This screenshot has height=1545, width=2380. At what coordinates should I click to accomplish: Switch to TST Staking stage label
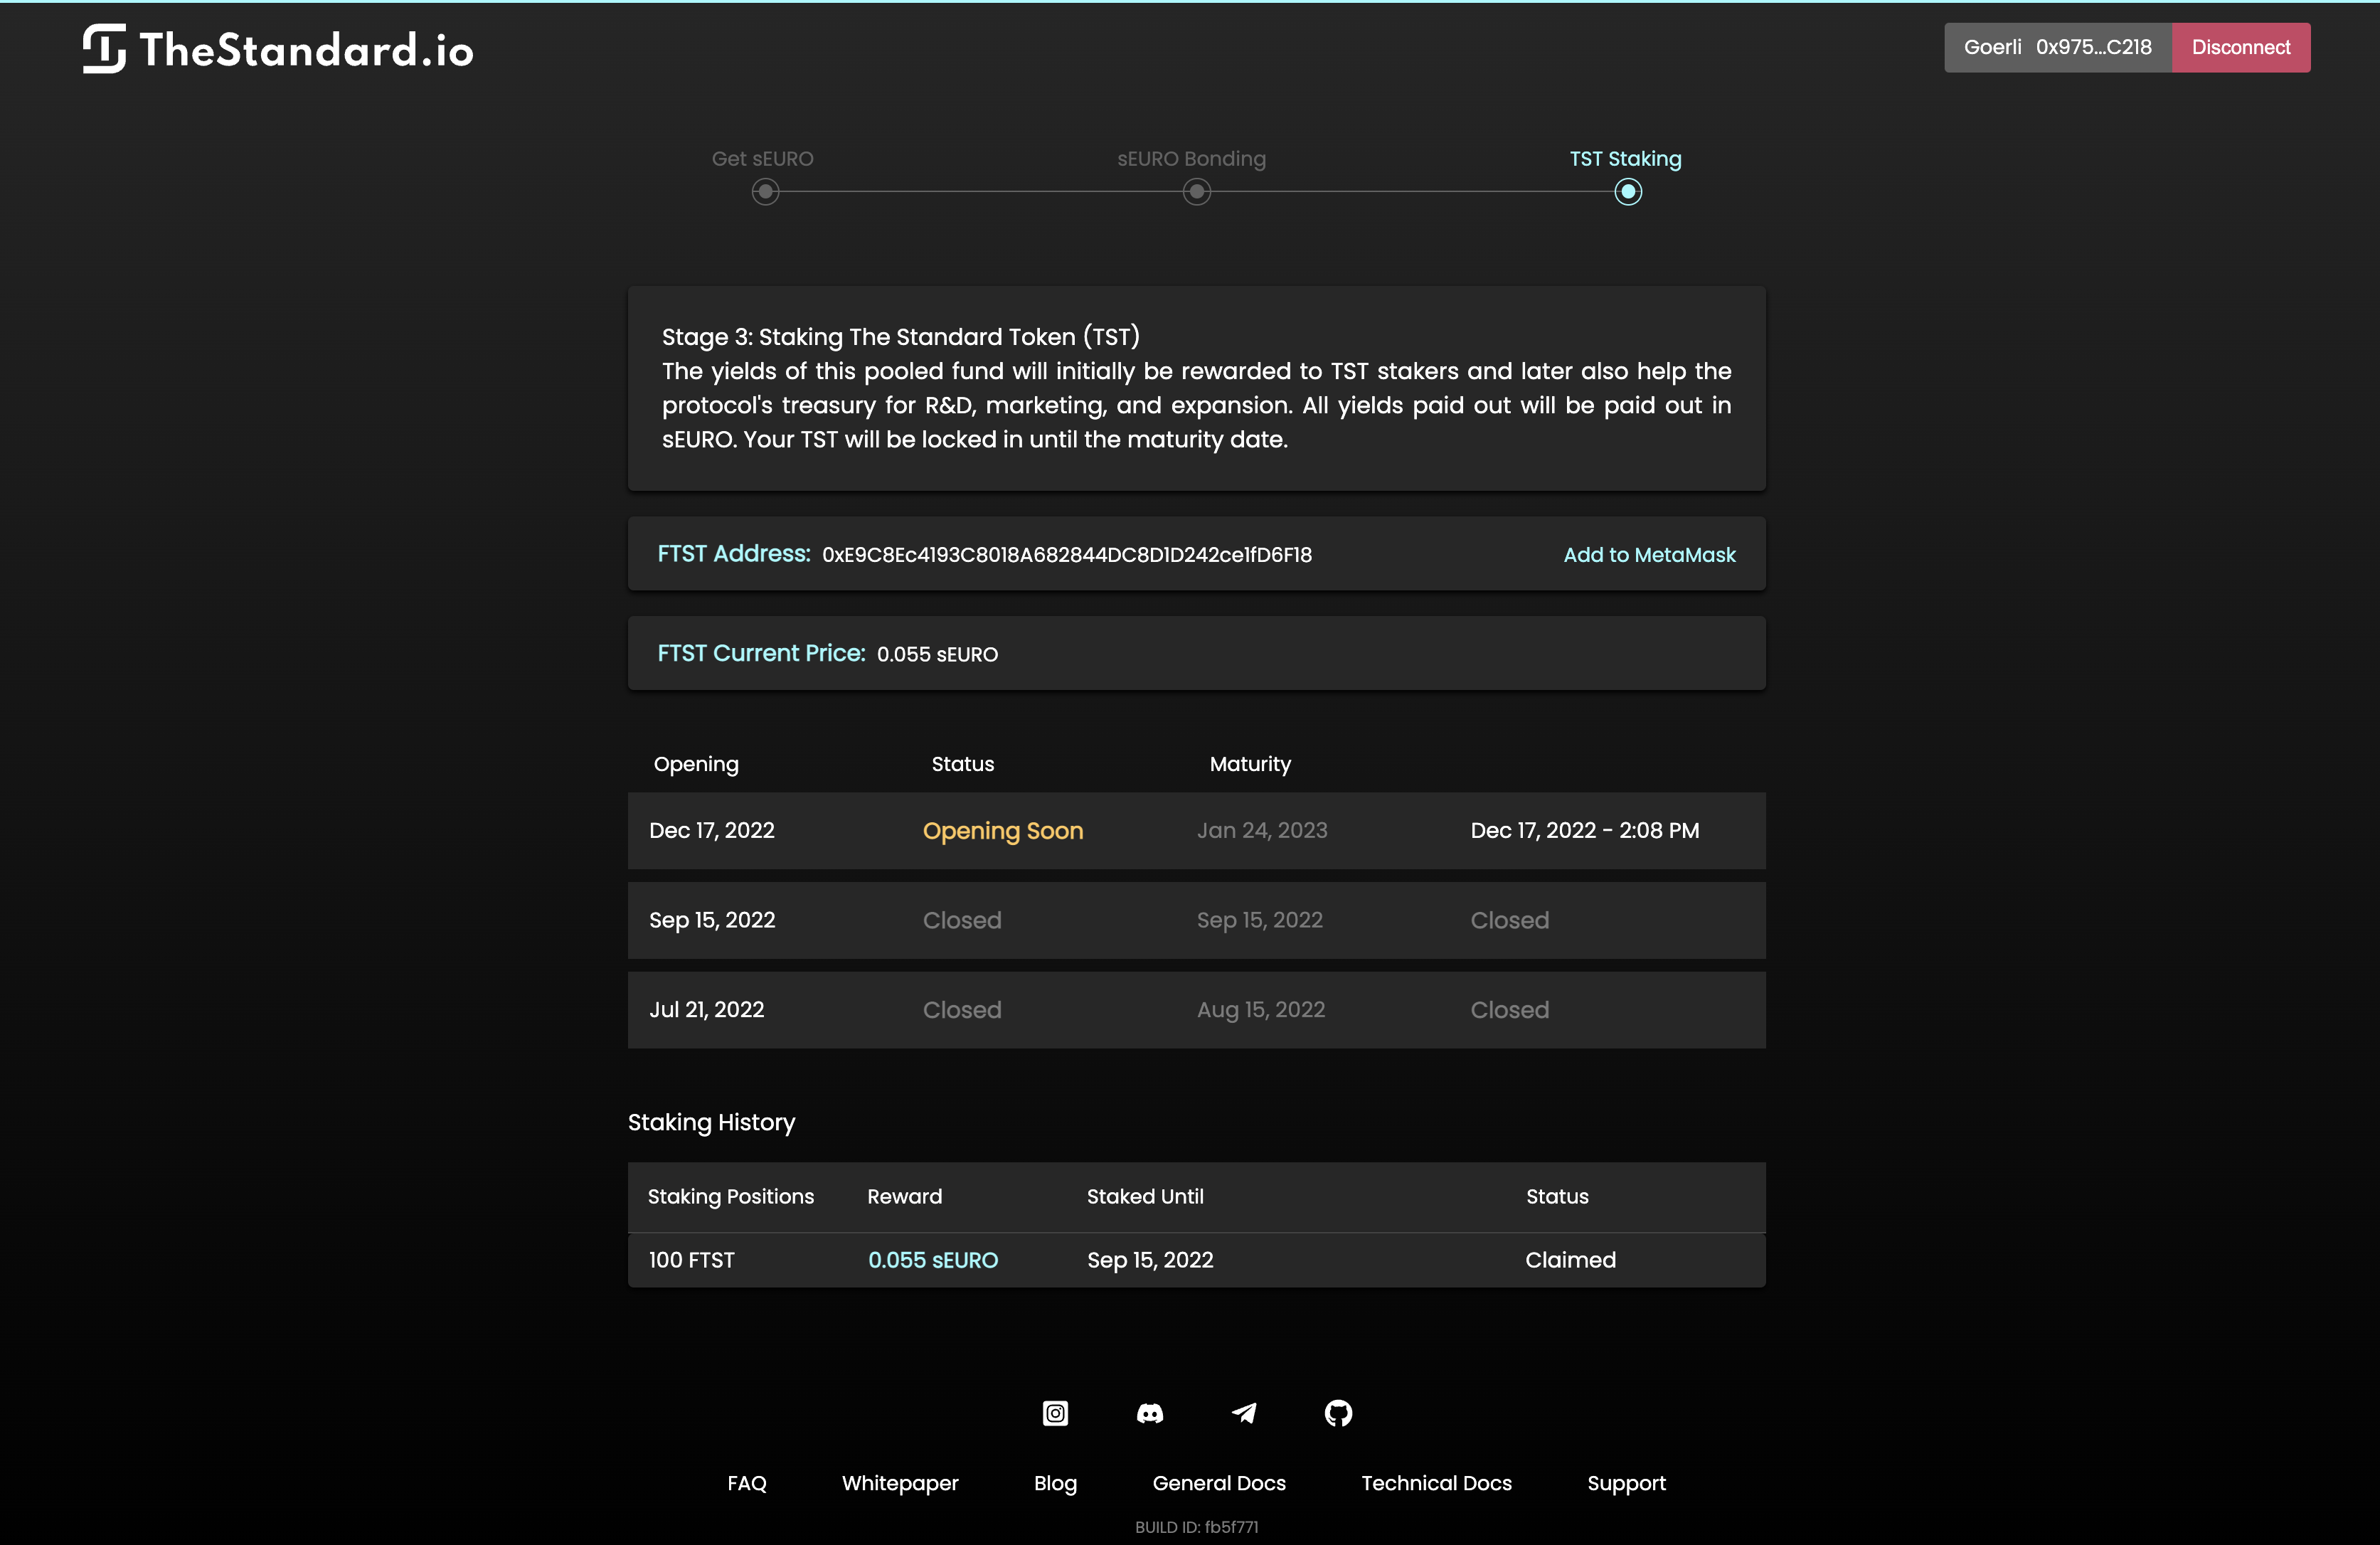pyautogui.click(x=1625, y=159)
